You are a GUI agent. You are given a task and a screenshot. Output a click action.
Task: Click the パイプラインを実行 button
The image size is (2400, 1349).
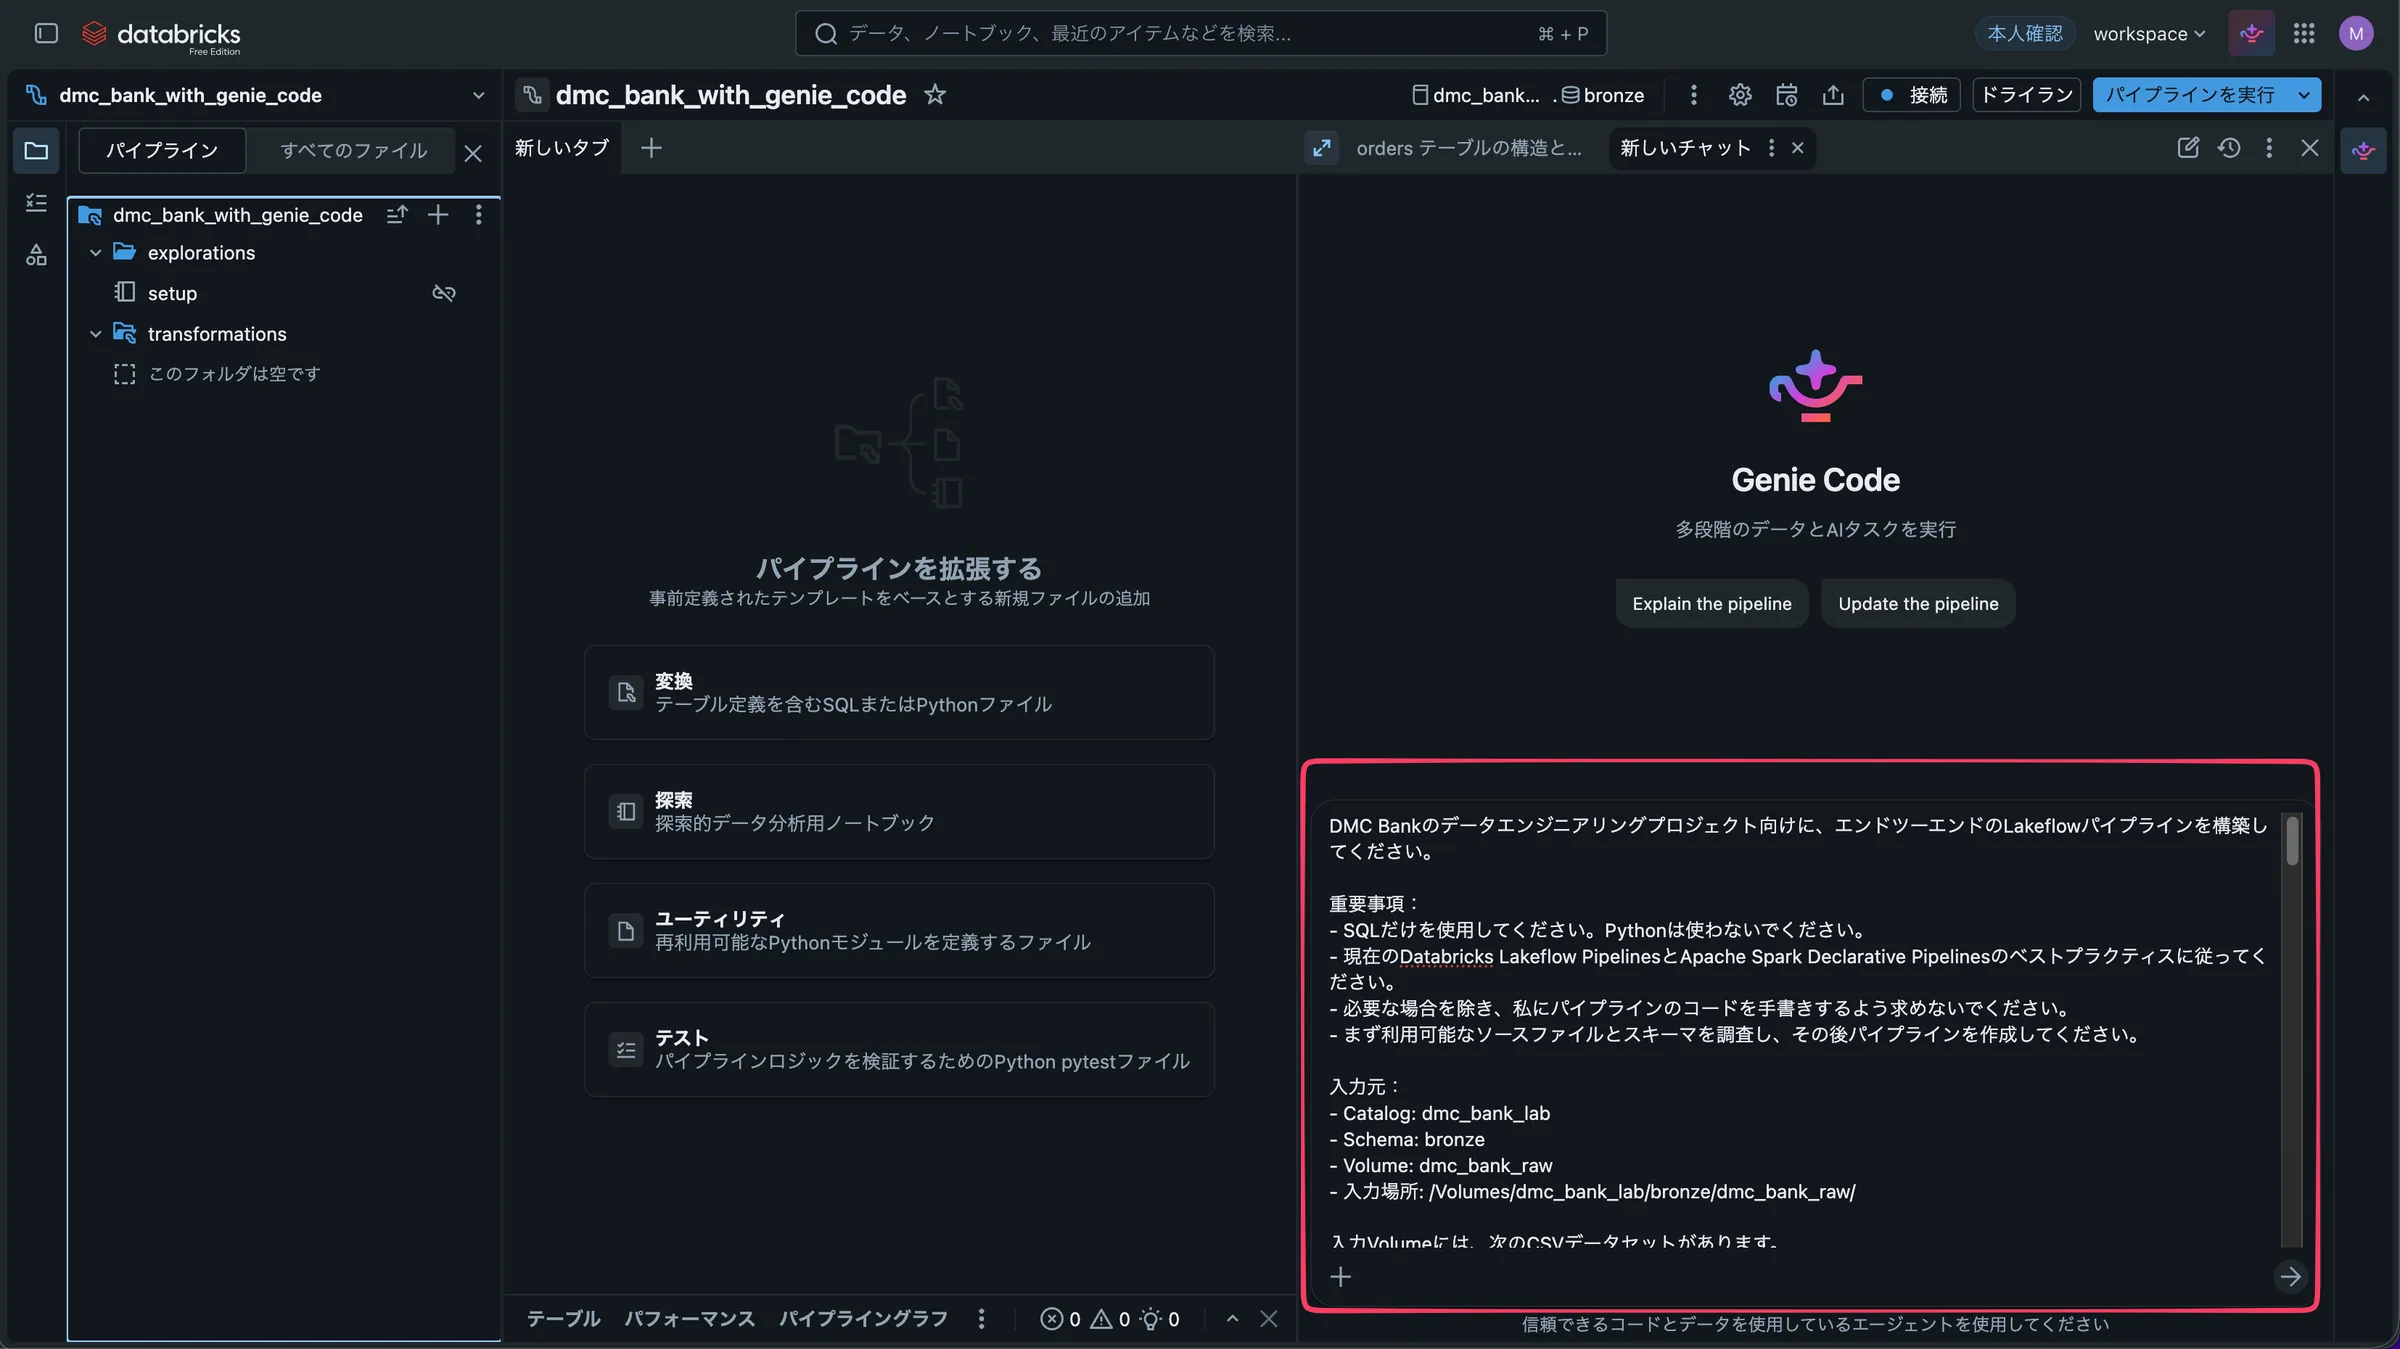(2190, 95)
